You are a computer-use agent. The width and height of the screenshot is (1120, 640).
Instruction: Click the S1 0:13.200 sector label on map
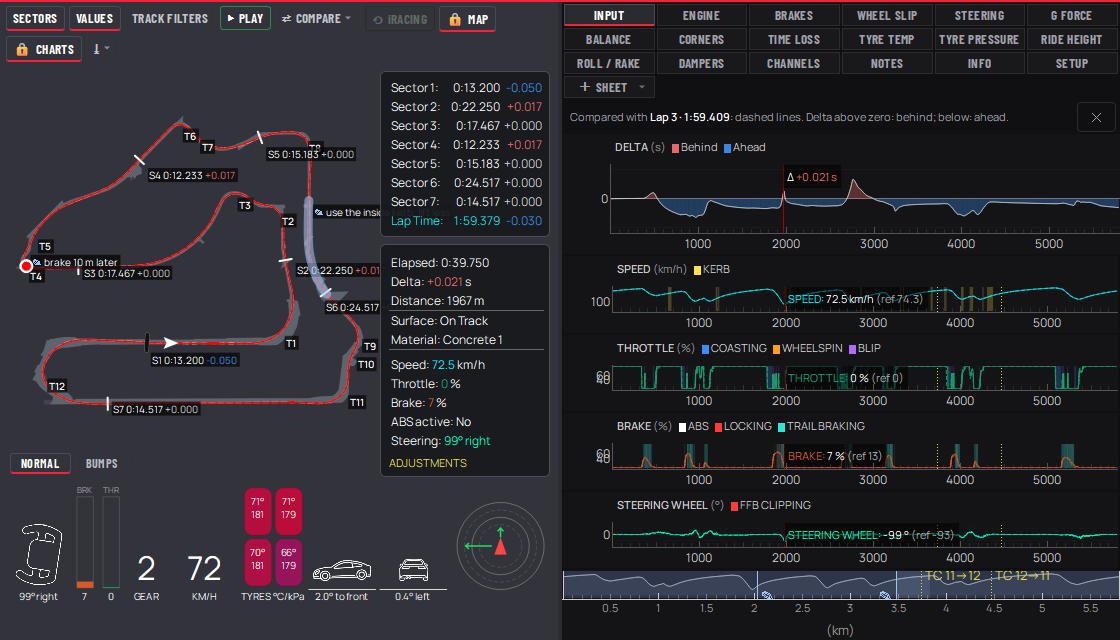coord(194,360)
